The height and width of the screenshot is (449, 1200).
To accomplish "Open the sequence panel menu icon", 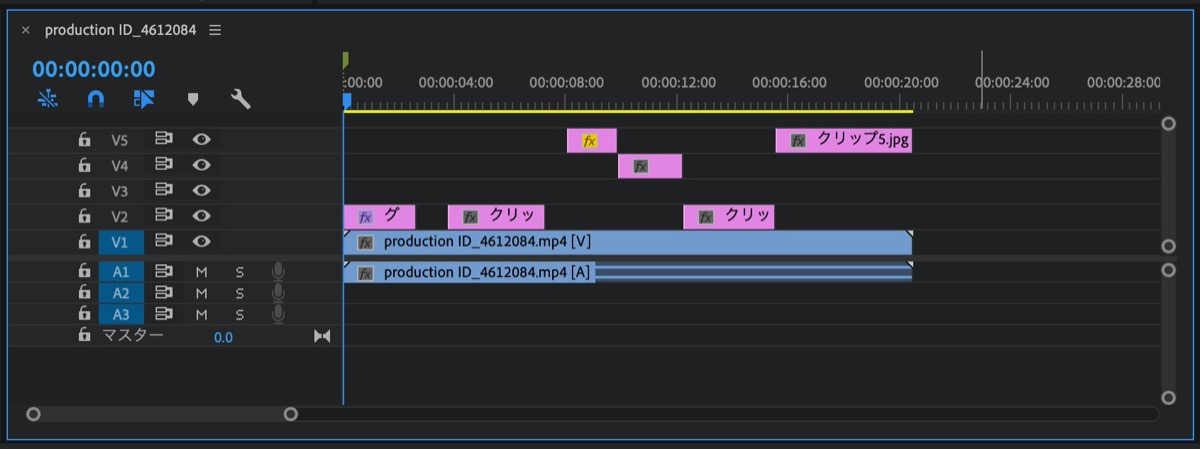I will click(x=215, y=30).
